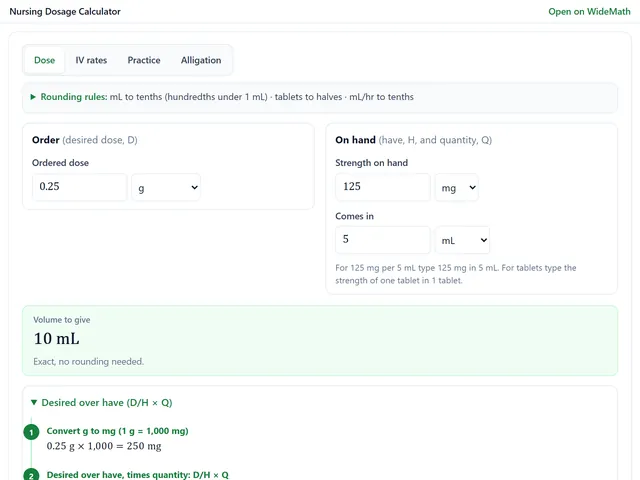Open the ordered dose unit dropdown showing g
Screen dimensions: 640x480
166,187
